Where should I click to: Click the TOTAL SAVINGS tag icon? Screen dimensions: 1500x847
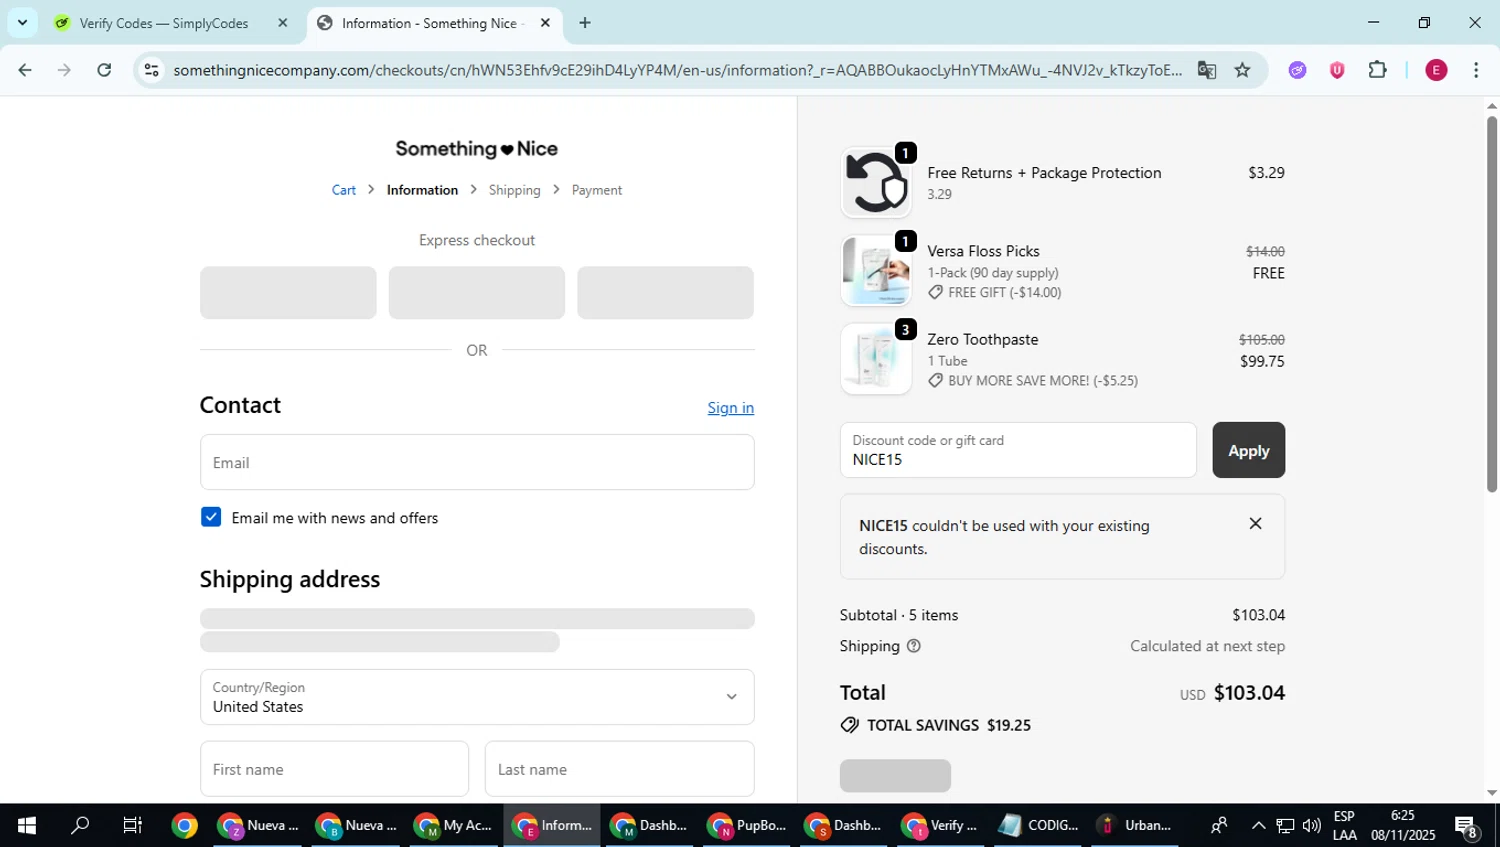point(850,725)
